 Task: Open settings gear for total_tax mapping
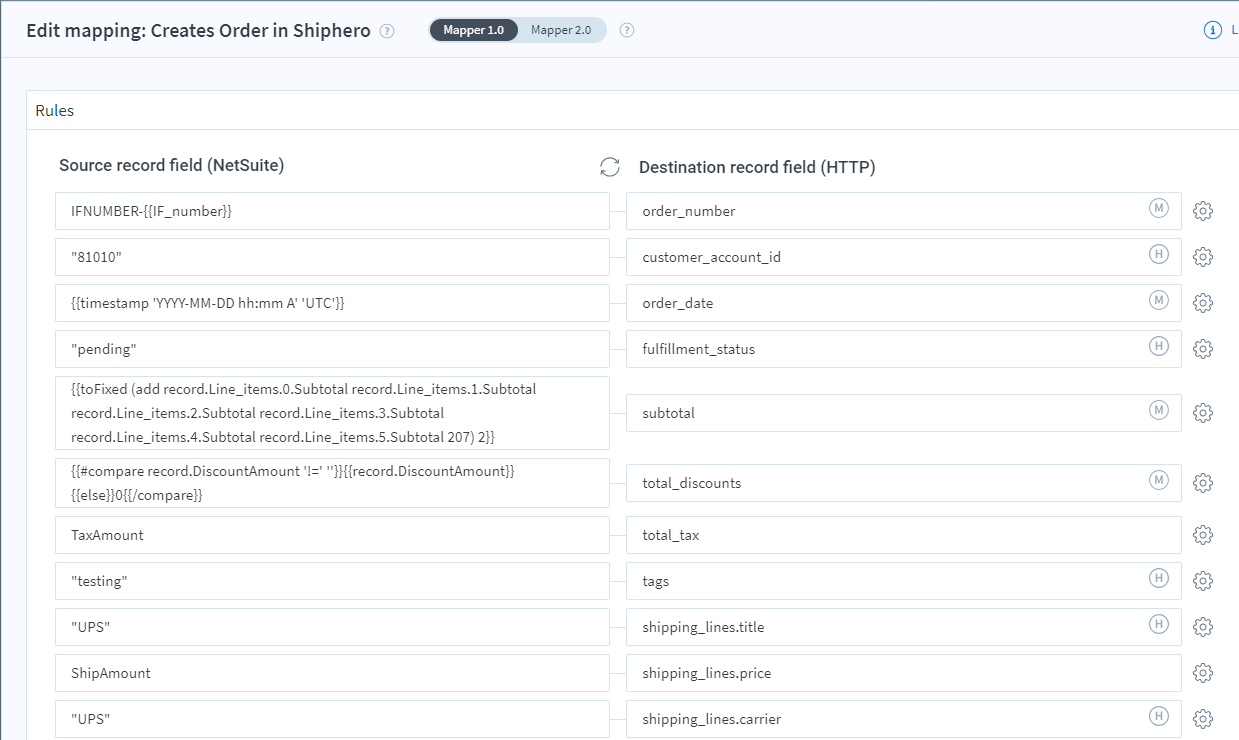click(x=1202, y=535)
